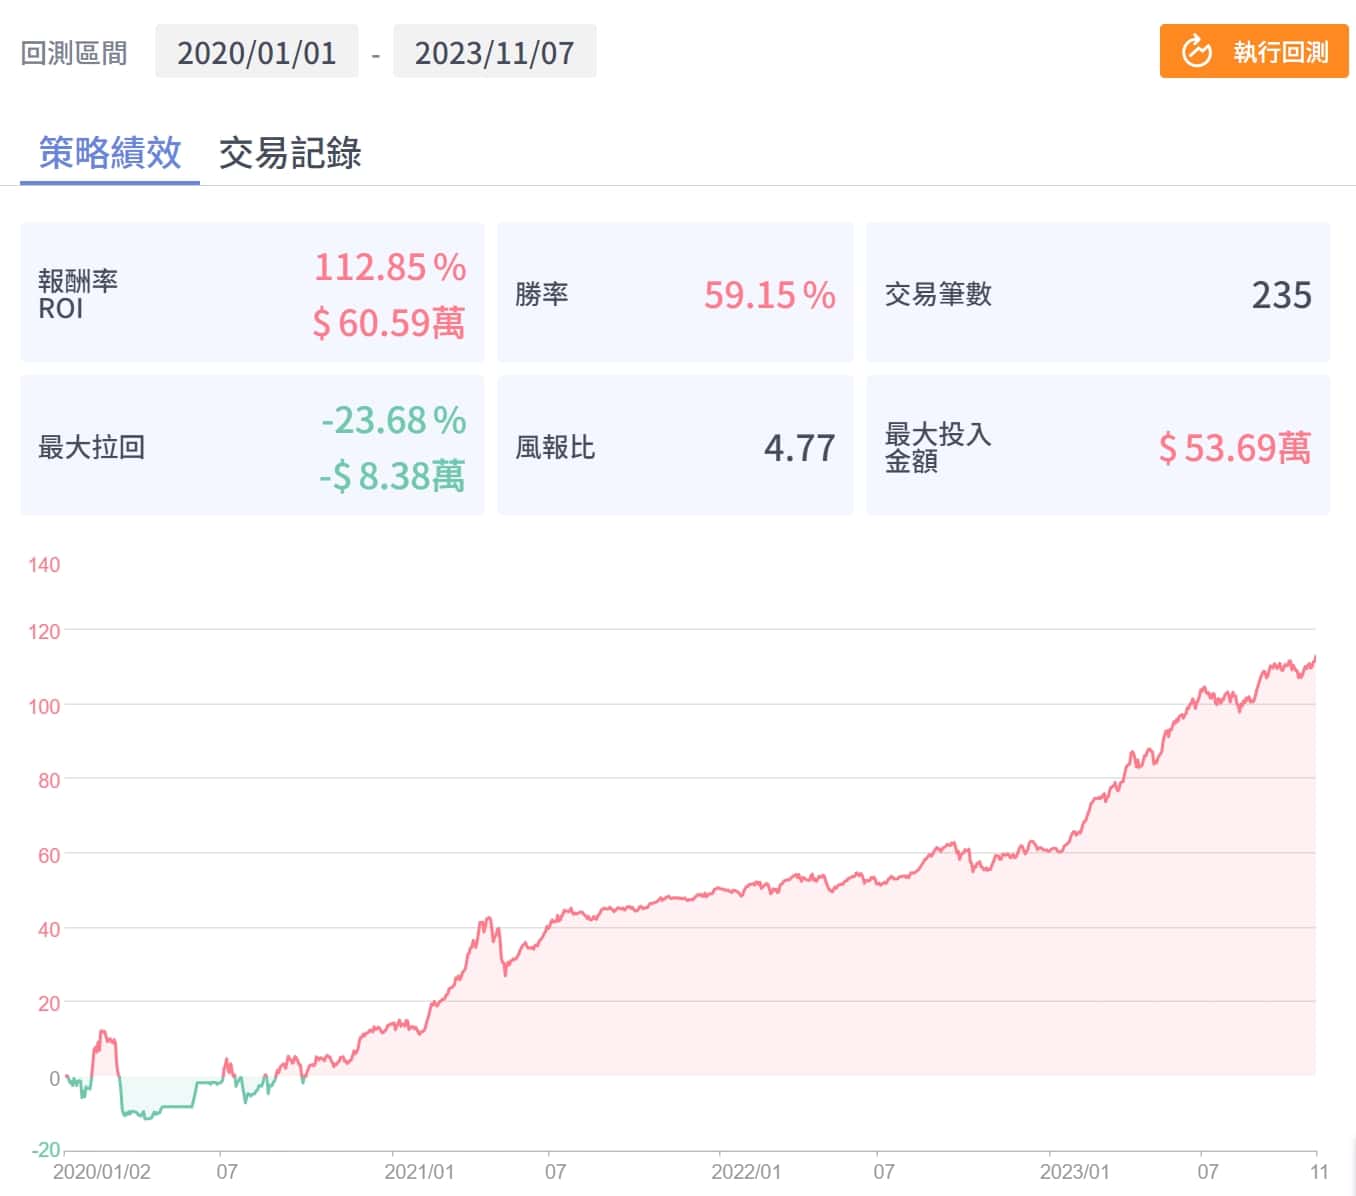Switch to the 交易記錄 tab

[290, 153]
